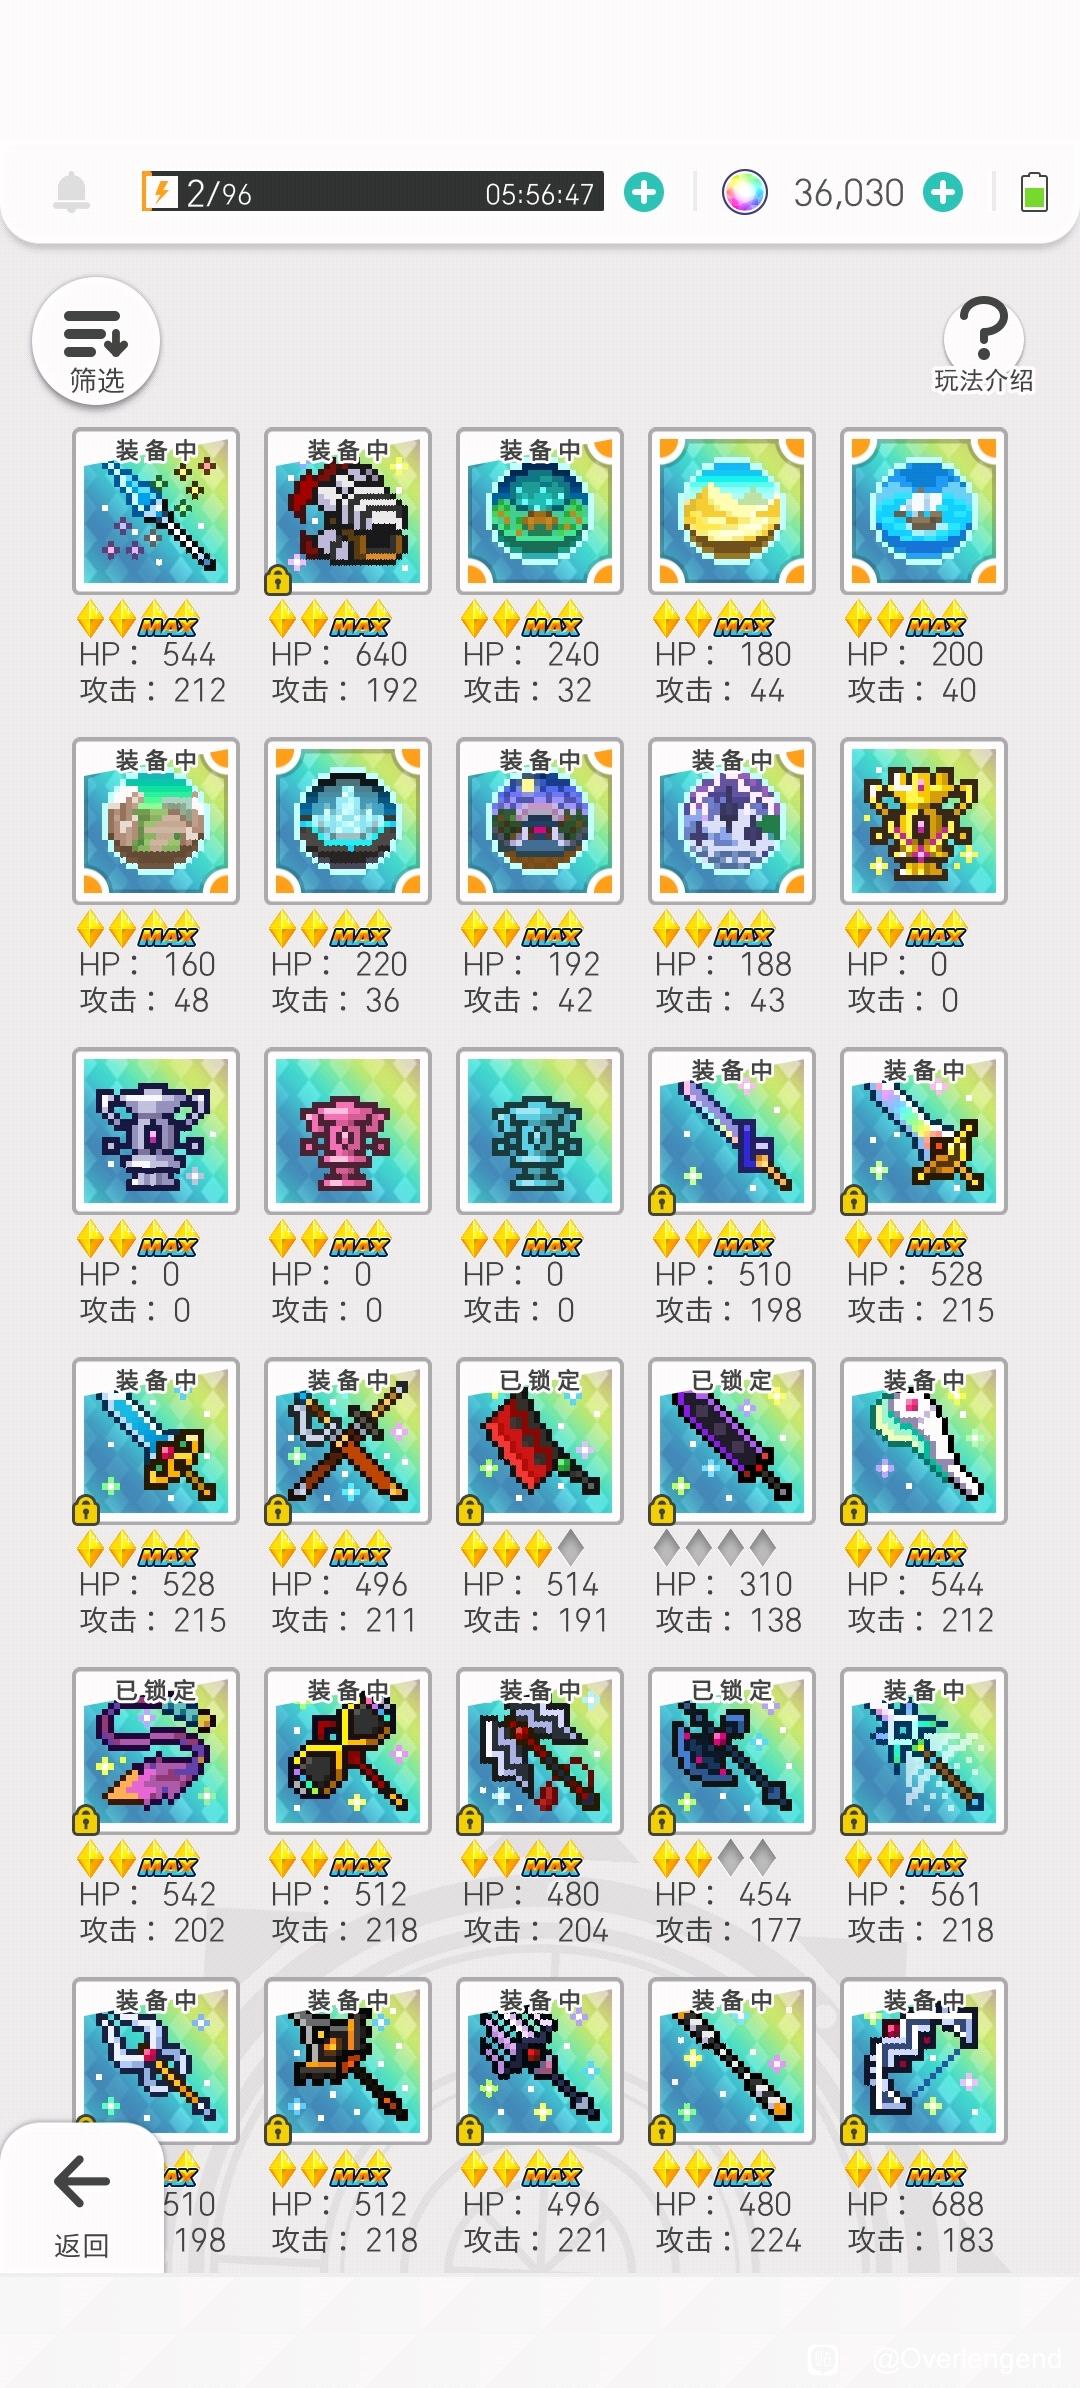Select the red cleaver with HP 514

click(x=540, y=1441)
